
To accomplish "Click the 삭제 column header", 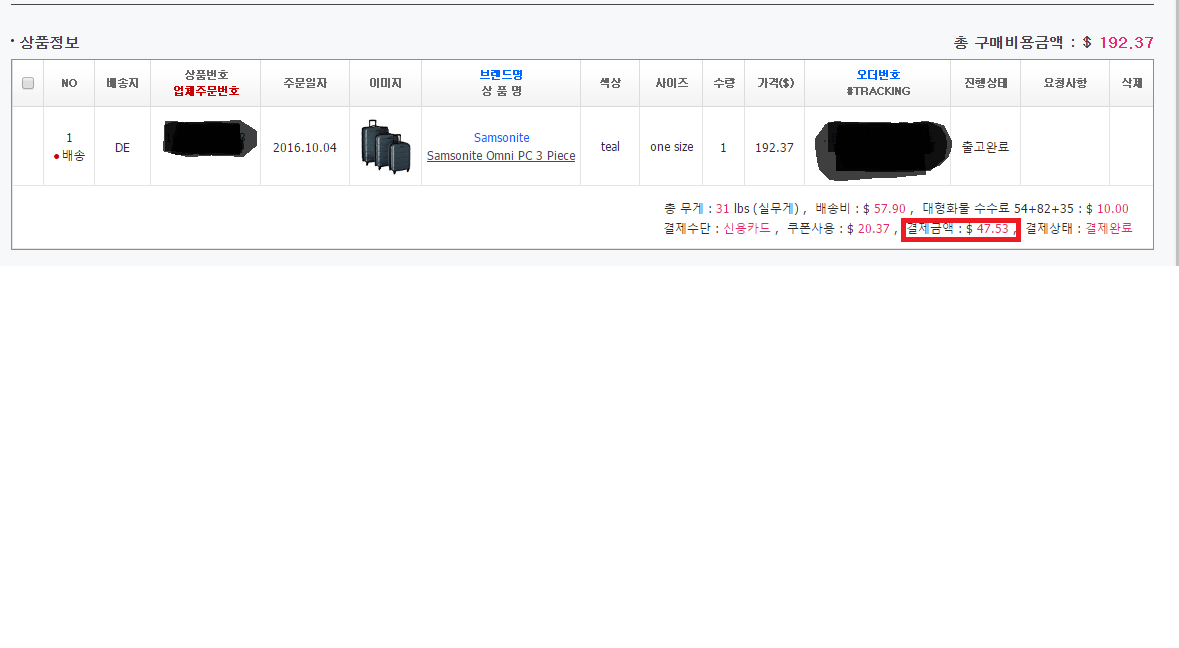I will click(x=1131, y=83).
